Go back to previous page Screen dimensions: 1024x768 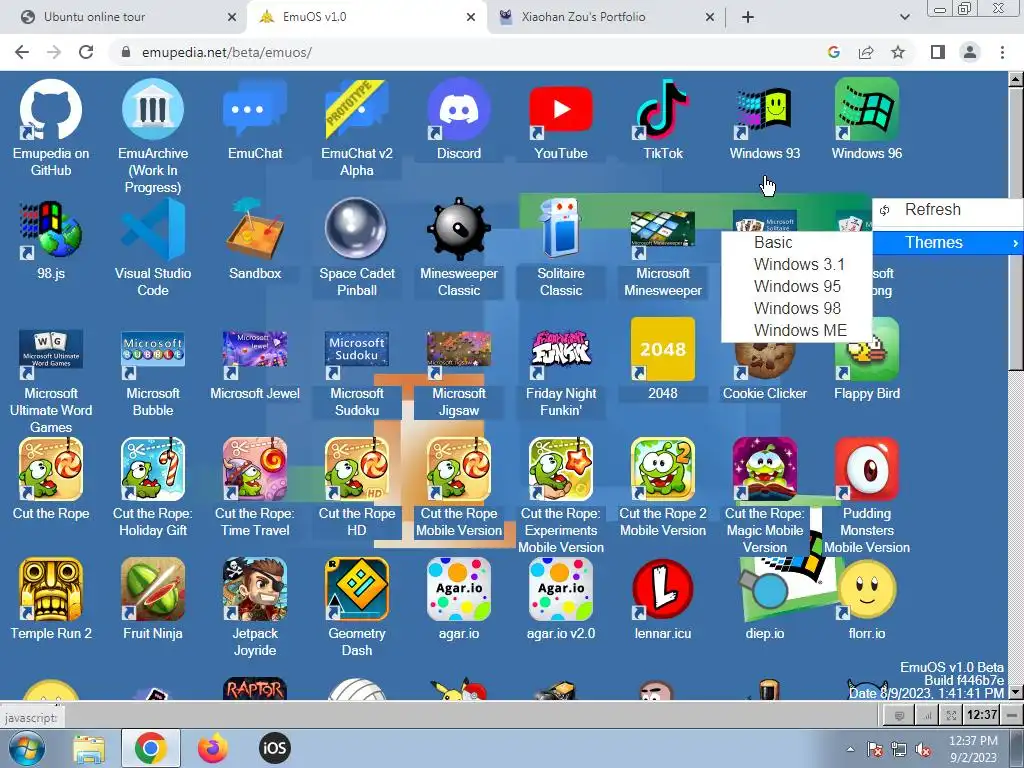point(22,52)
